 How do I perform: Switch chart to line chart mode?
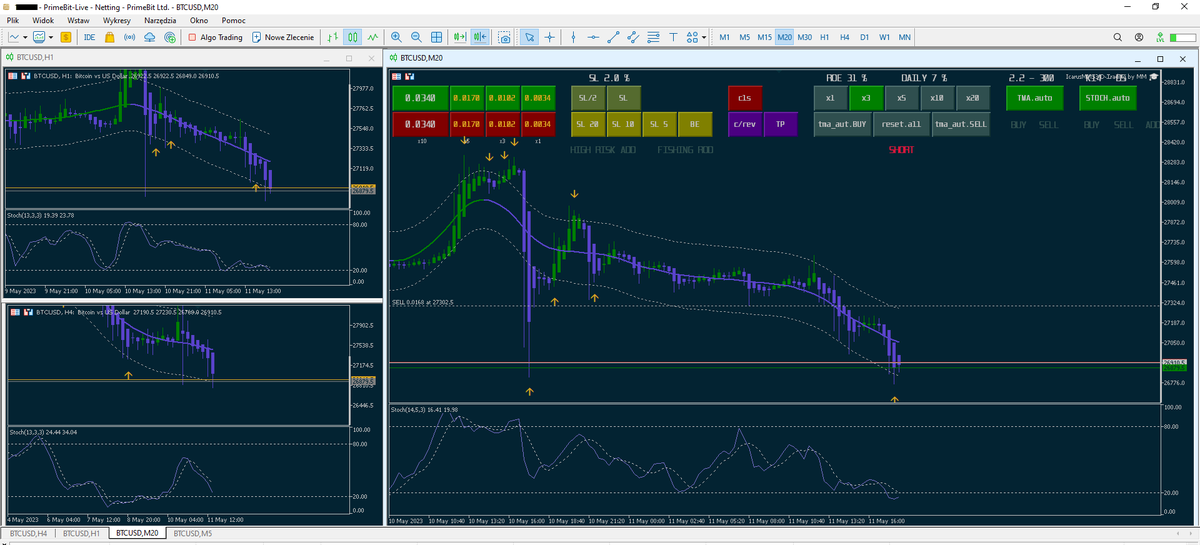point(373,37)
